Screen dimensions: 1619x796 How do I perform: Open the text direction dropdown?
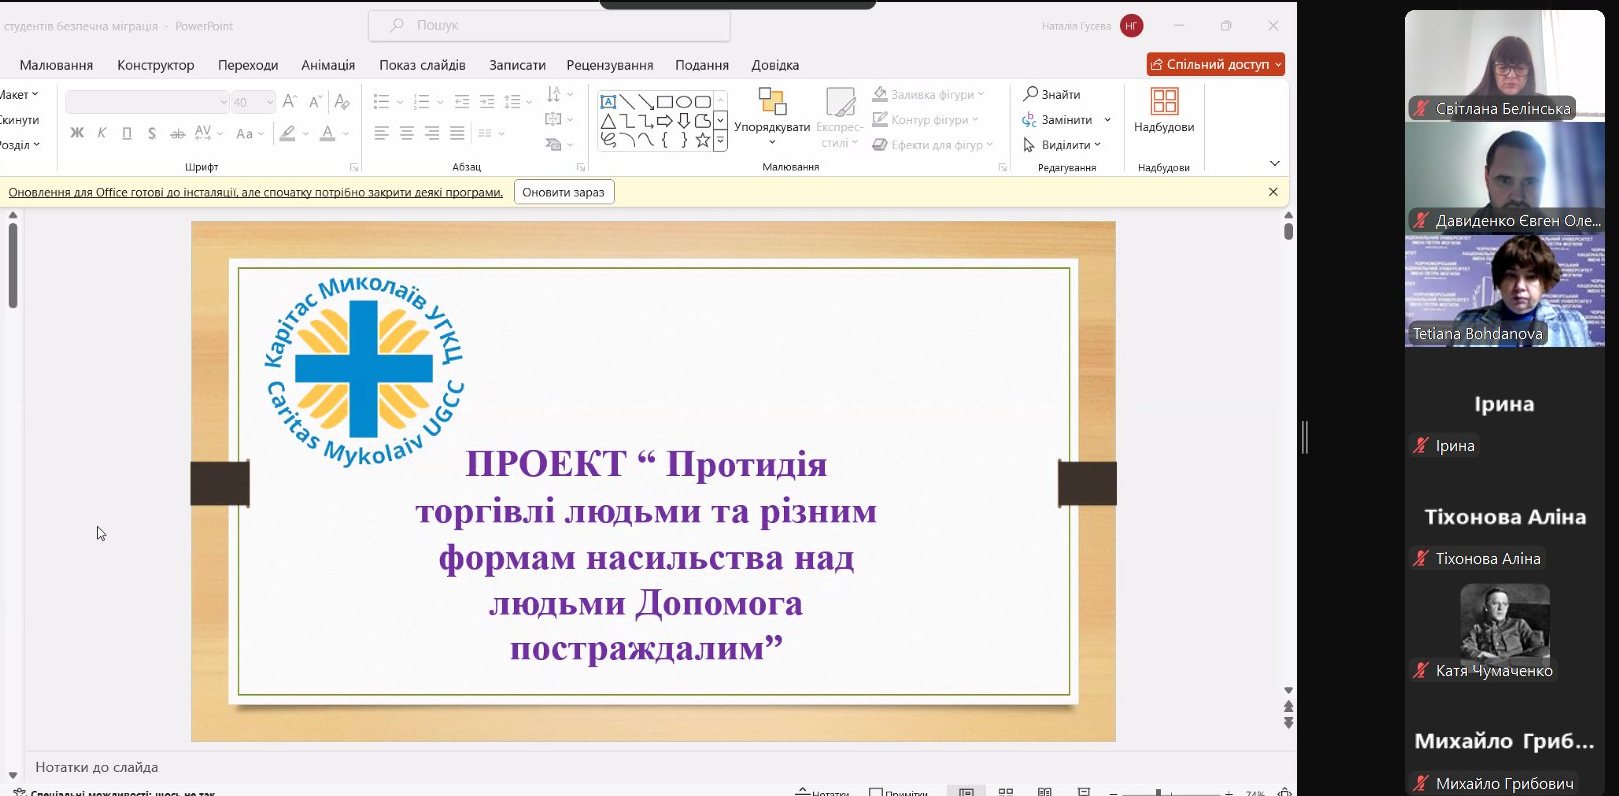[x=559, y=94]
